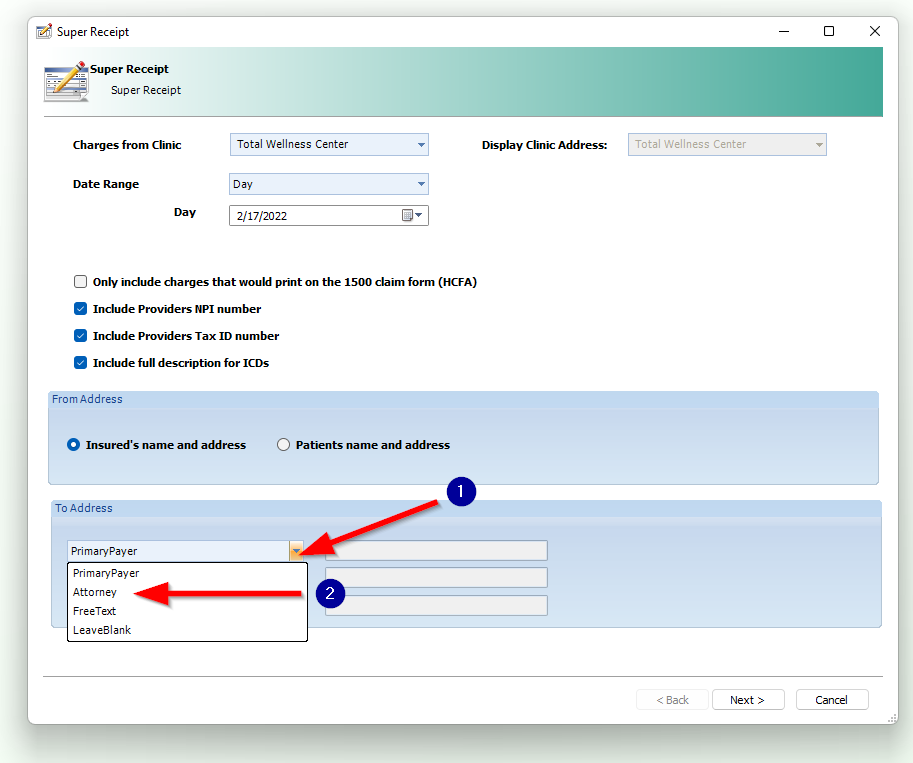Choose FreeText from the dropdown list

(187, 611)
